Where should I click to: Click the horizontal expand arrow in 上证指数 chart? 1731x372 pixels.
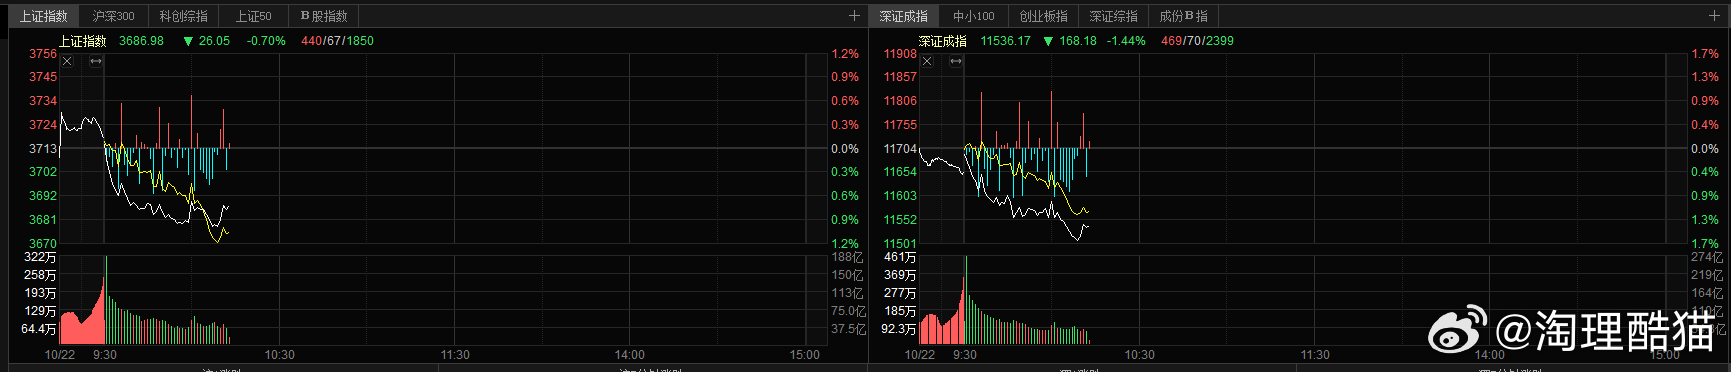96,62
